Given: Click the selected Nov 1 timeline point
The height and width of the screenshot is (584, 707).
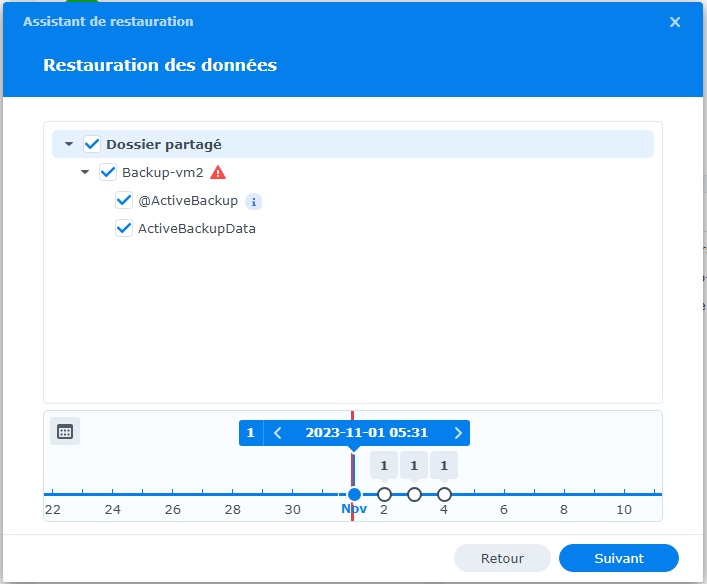Looking at the screenshot, I should pyautogui.click(x=354, y=494).
